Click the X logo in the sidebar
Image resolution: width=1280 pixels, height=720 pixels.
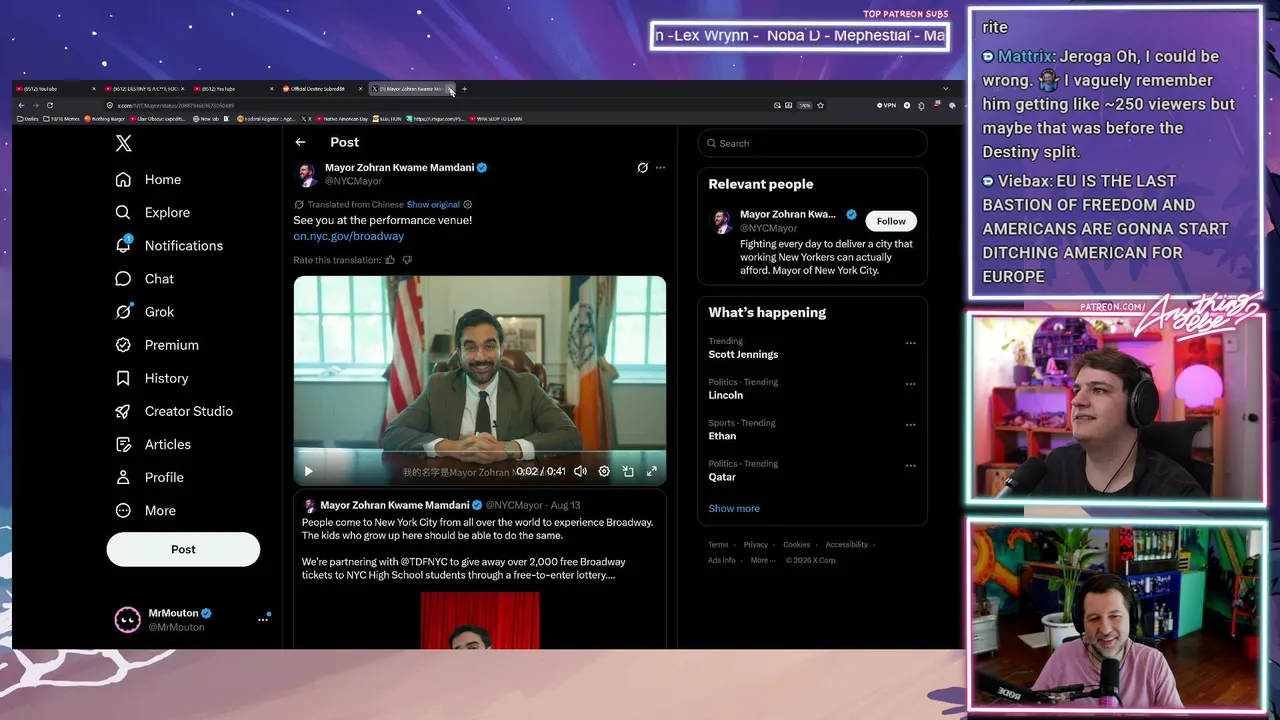(123, 143)
